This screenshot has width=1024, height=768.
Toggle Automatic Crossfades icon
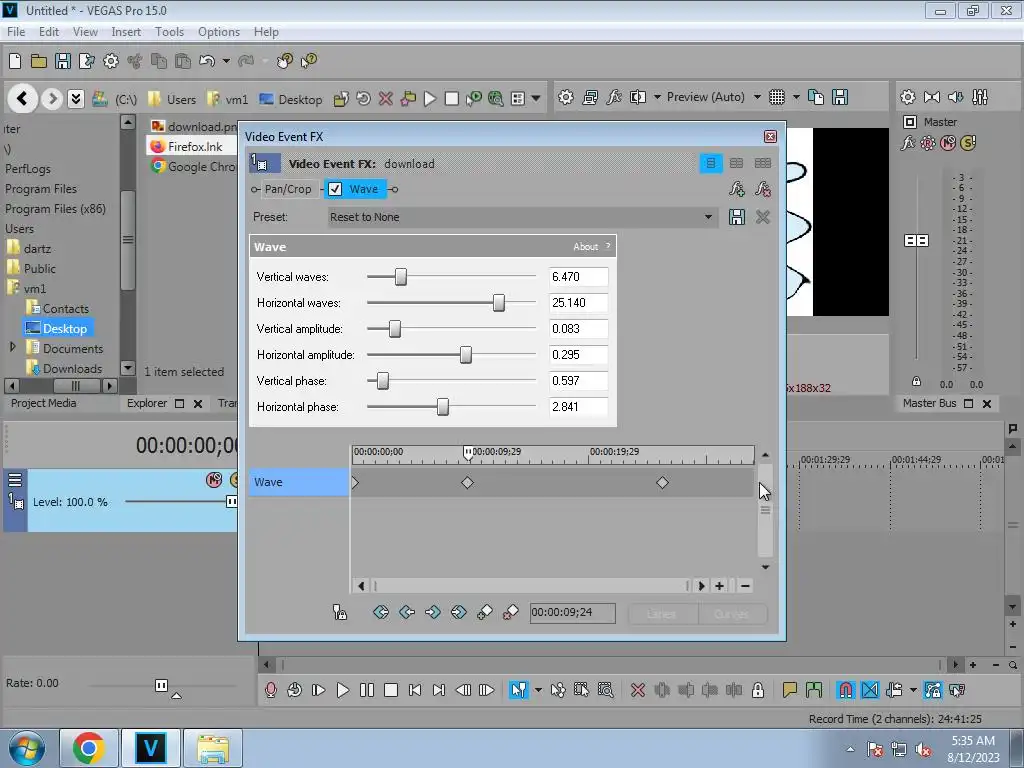pyautogui.click(x=870, y=690)
